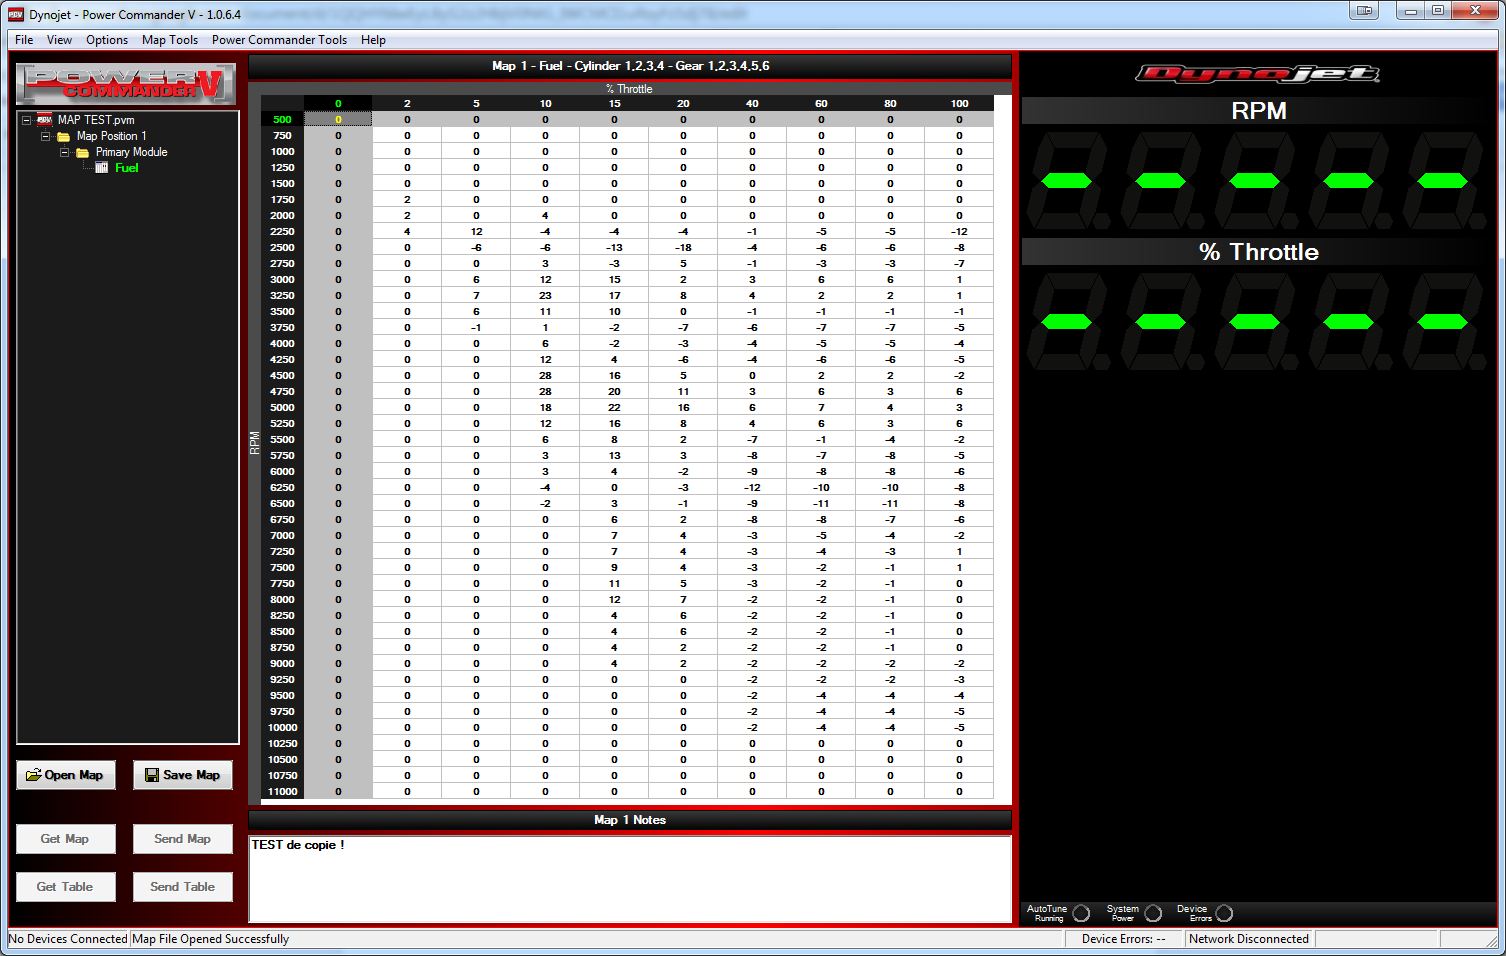Click the Dynojet app icon in title bar
Viewport: 1506px width, 956px height.
click(15, 14)
